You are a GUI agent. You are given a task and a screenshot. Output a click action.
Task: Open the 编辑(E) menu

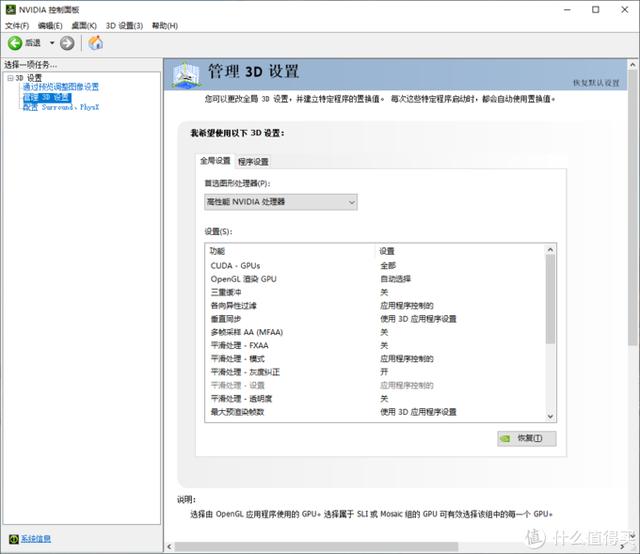pos(50,26)
